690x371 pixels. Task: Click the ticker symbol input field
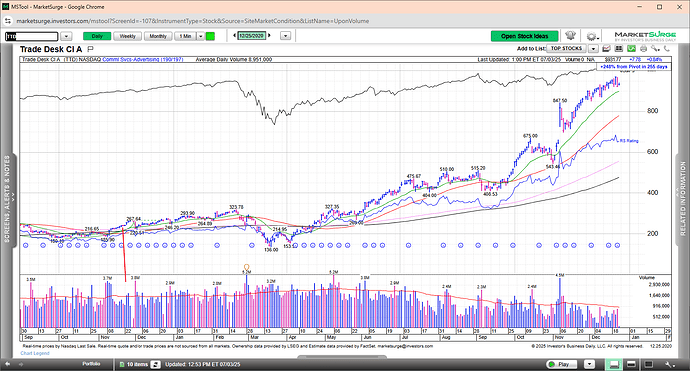pos(32,37)
